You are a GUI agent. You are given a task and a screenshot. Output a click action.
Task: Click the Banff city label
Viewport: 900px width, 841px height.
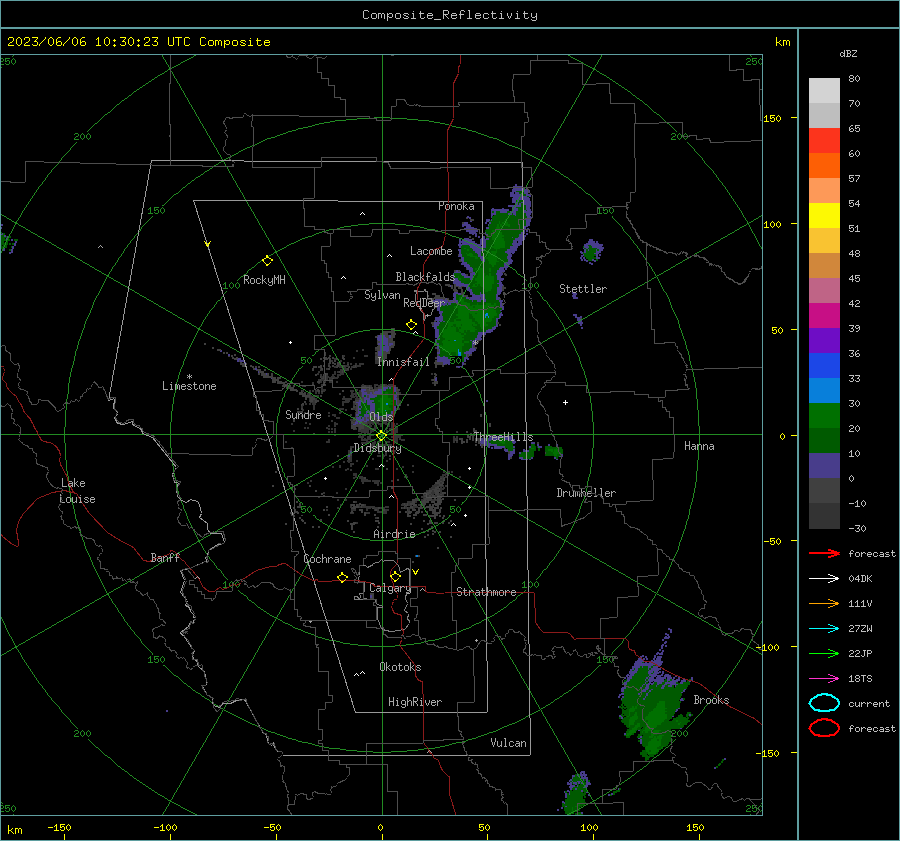coord(165,557)
